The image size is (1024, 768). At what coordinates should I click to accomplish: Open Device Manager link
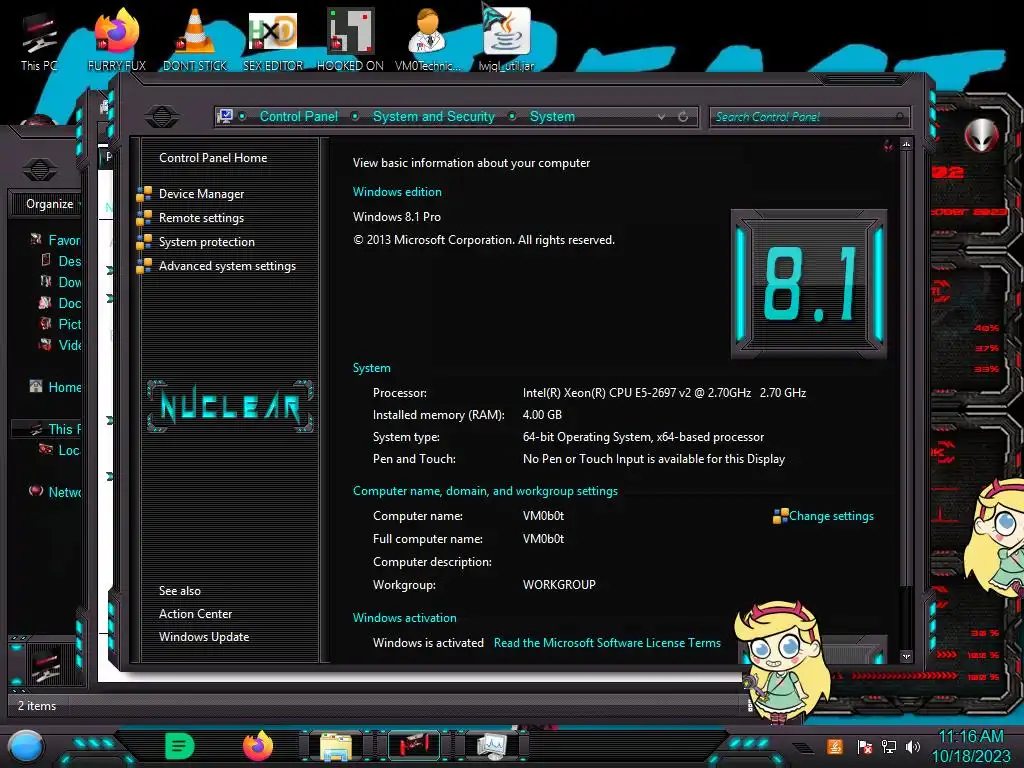[x=201, y=193]
